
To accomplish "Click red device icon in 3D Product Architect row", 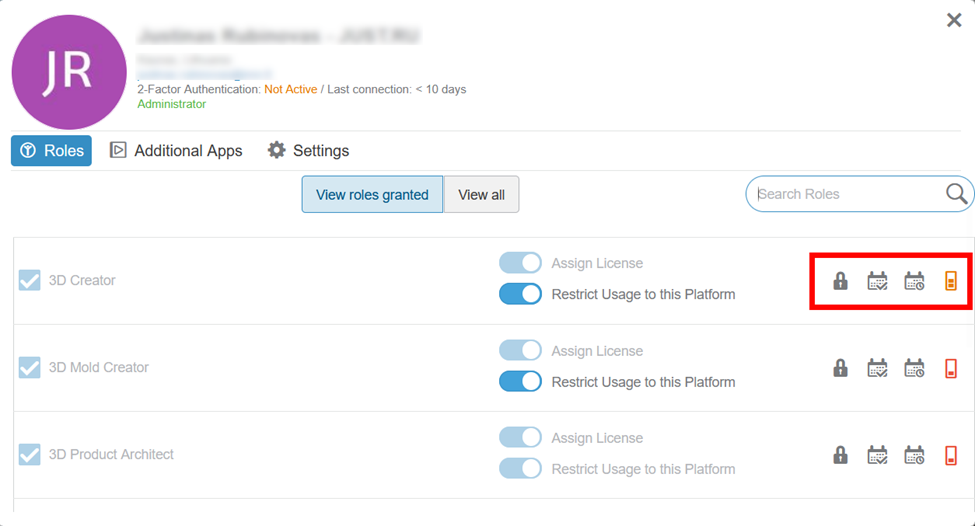I will tap(951, 455).
